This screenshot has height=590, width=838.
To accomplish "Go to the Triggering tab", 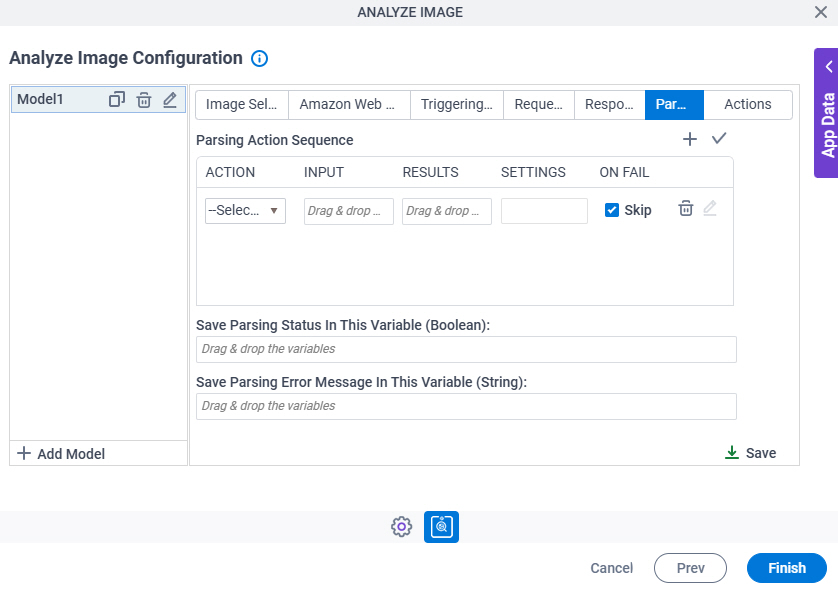I will 456,104.
